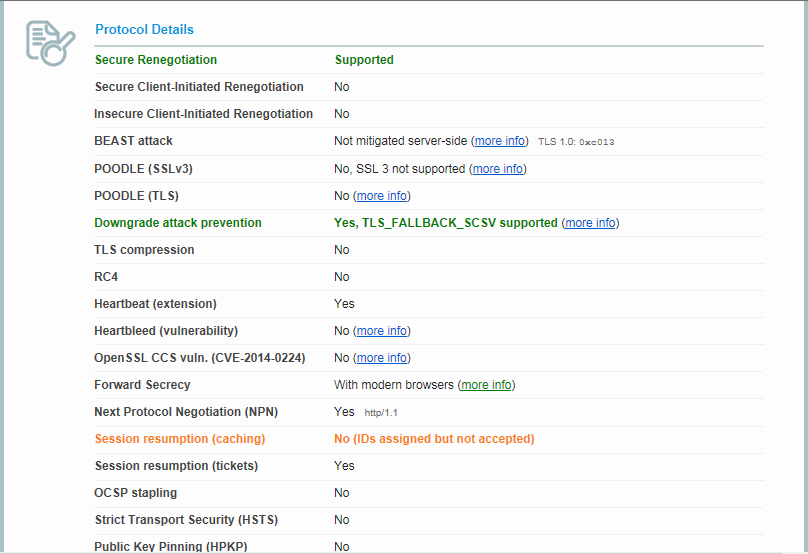Viewport: 808px width, 554px height.
Task: Open Forward Secrecy more info link
Action: tap(486, 385)
